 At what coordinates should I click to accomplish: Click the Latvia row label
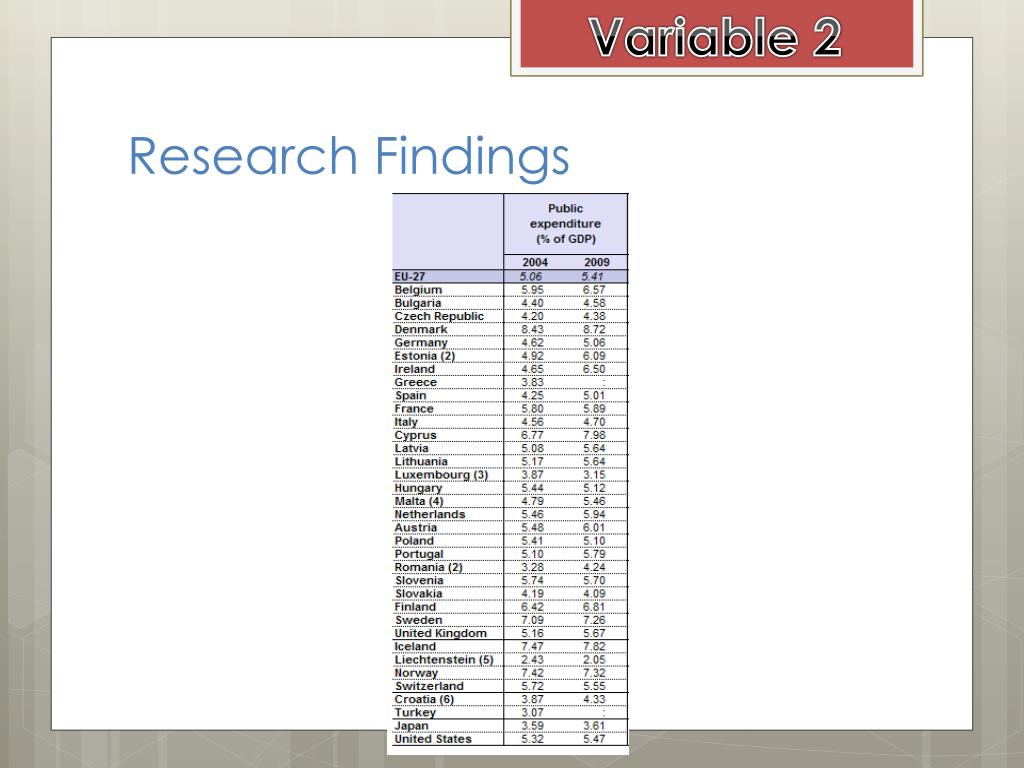pos(411,448)
